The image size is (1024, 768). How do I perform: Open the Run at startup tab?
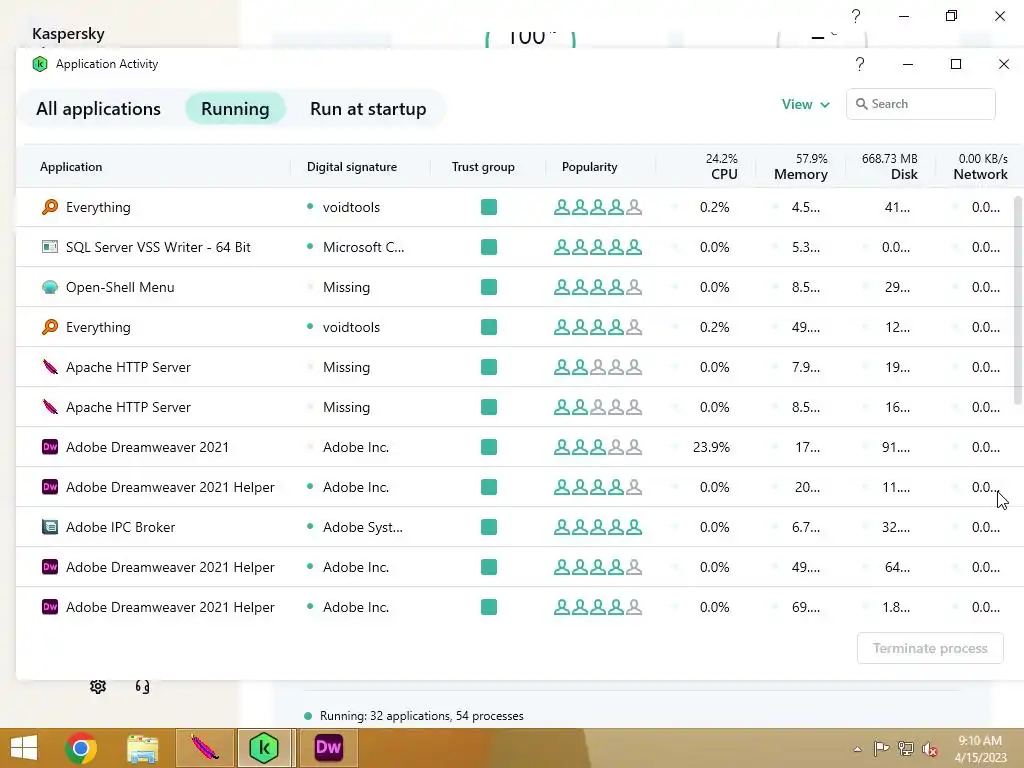[x=368, y=108]
